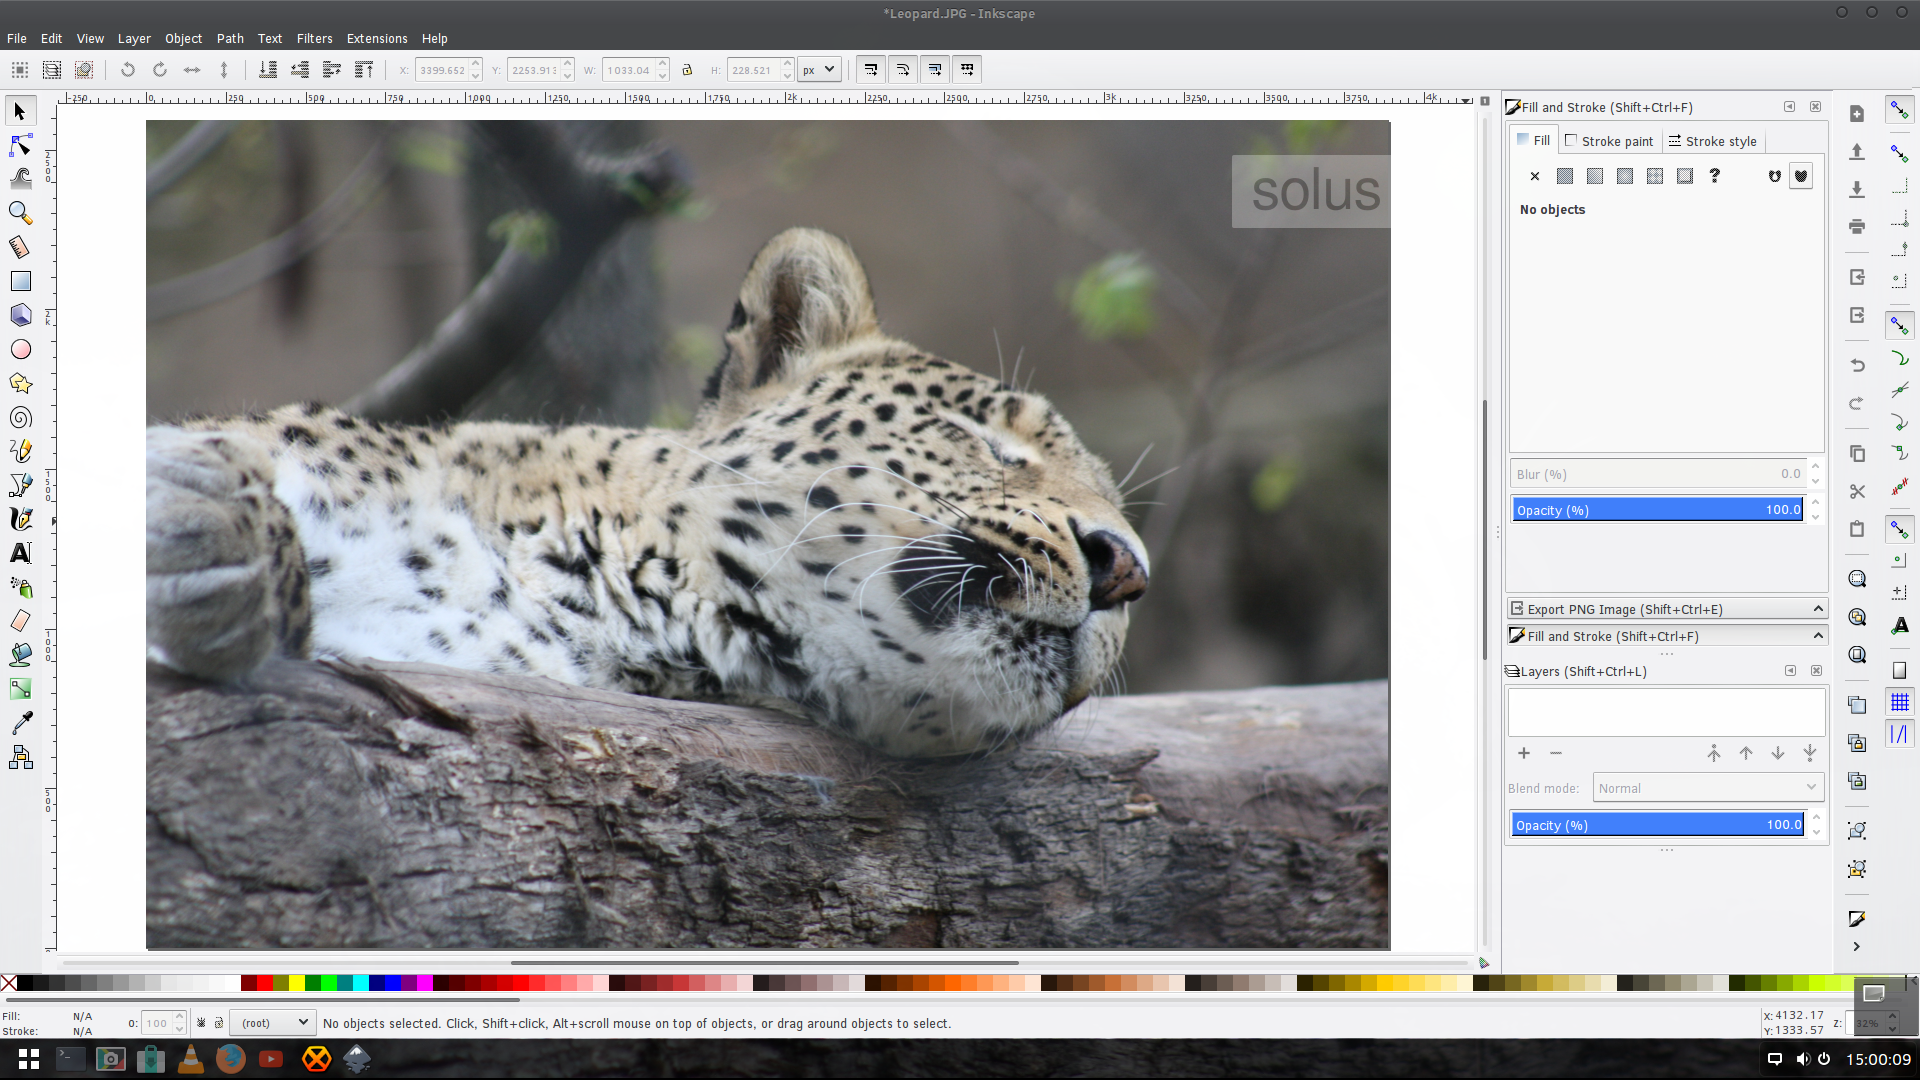Select the Circle ellipse tool
Viewport: 1920px width, 1080px height.
pyautogui.click(x=20, y=349)
